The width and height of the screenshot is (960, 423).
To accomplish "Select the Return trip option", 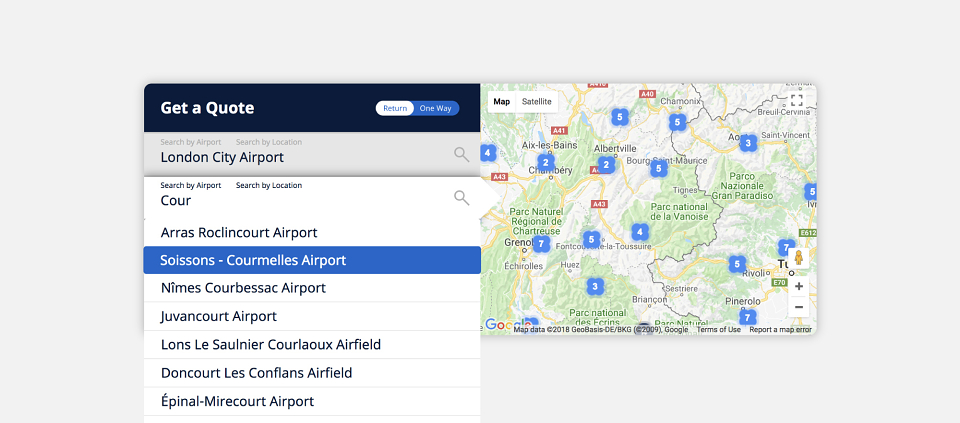I will pos(395,108).
